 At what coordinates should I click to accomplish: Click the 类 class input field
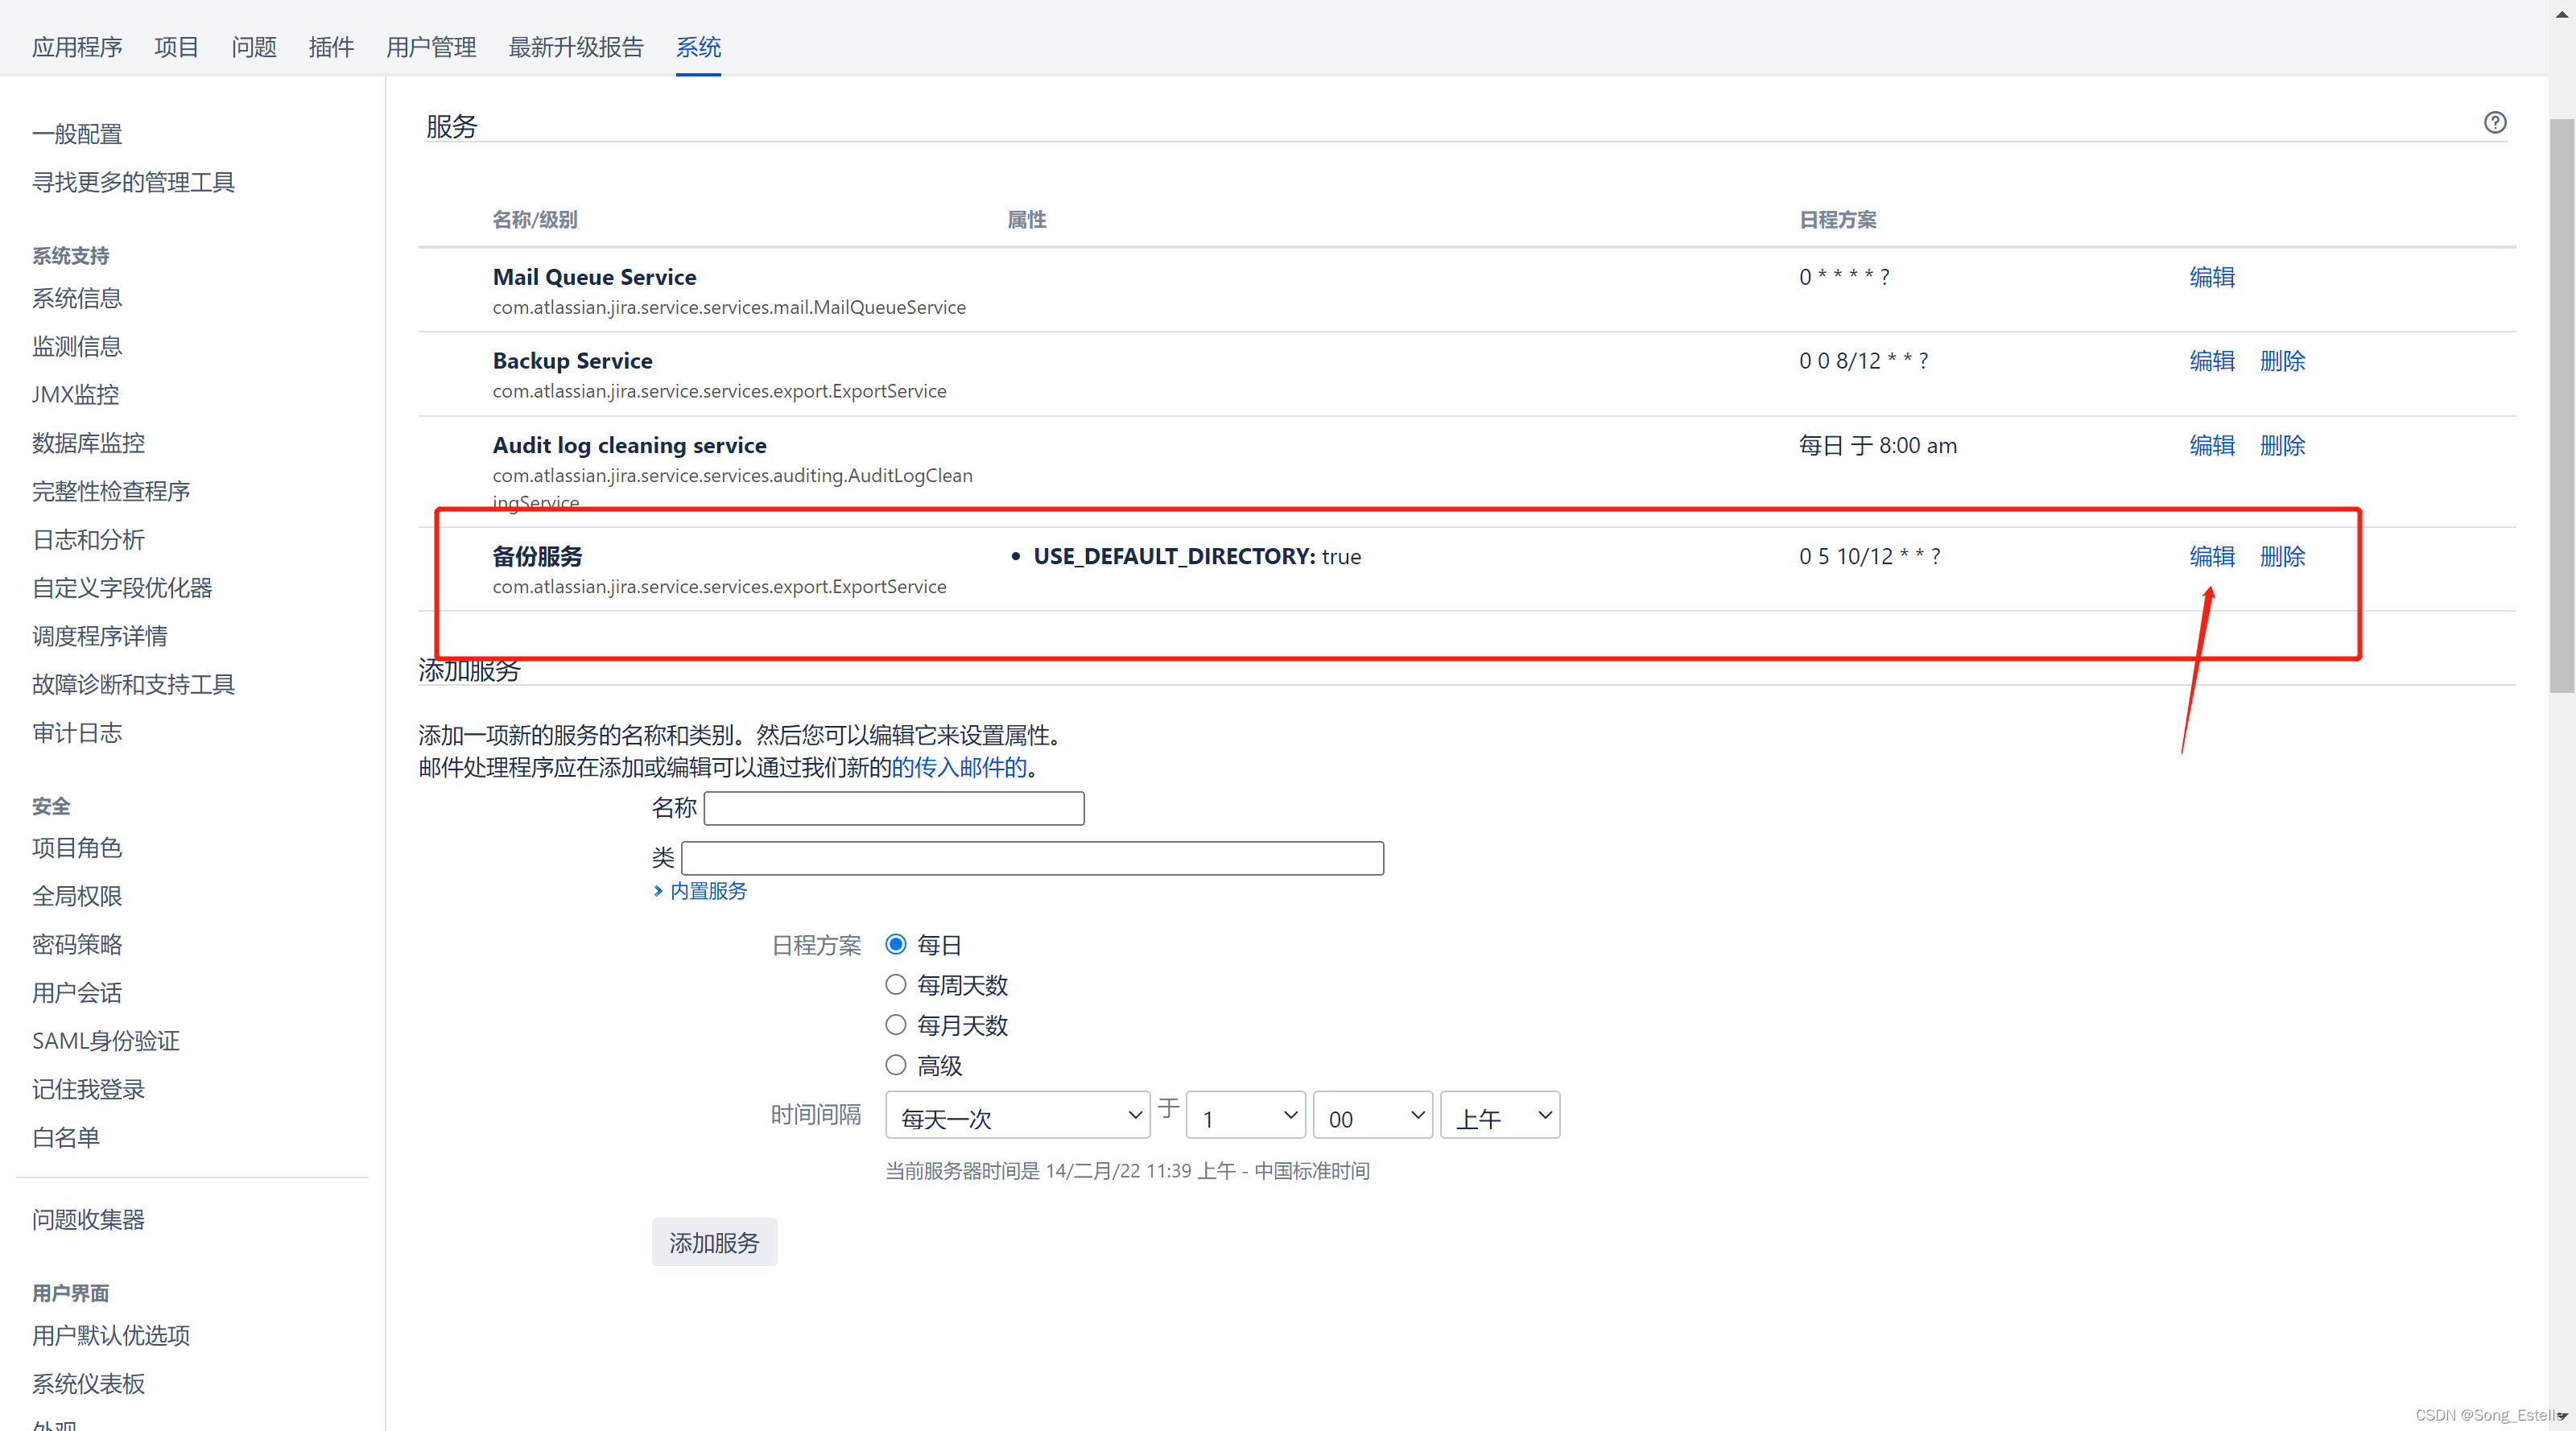point(1032,858)
